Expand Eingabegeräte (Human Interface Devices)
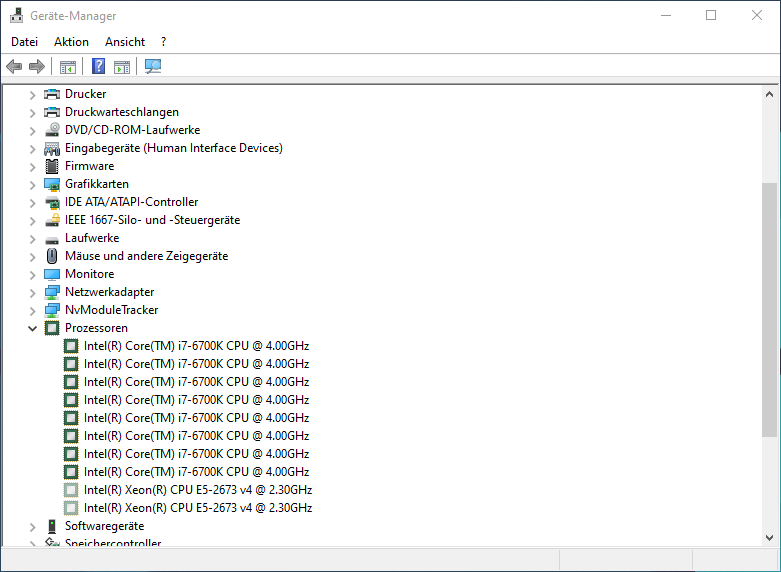 (32, 149)
